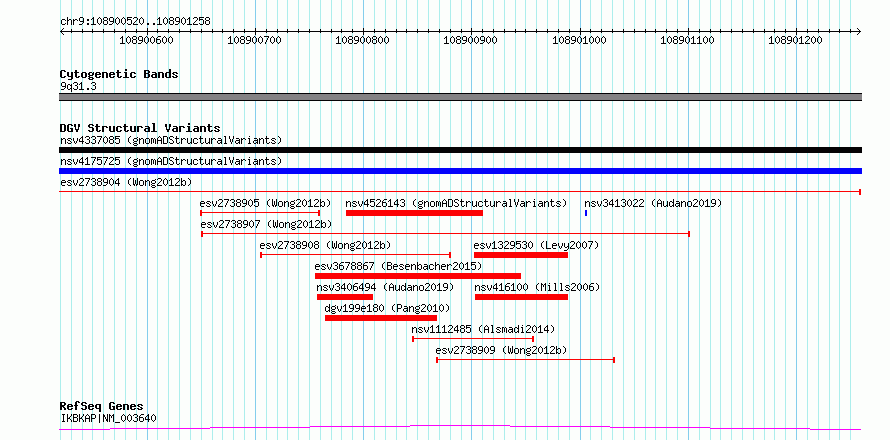Click the small blue nsv3413022 marker
The width and height of the screenshot is (890, 440).
pyautogui.click(x=586, y=213)
